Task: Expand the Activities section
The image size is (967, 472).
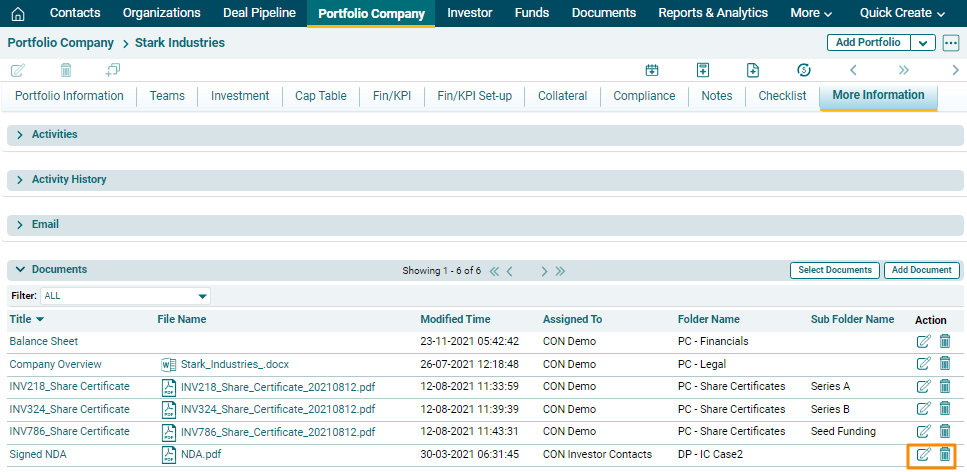Action: click(19, 134)
